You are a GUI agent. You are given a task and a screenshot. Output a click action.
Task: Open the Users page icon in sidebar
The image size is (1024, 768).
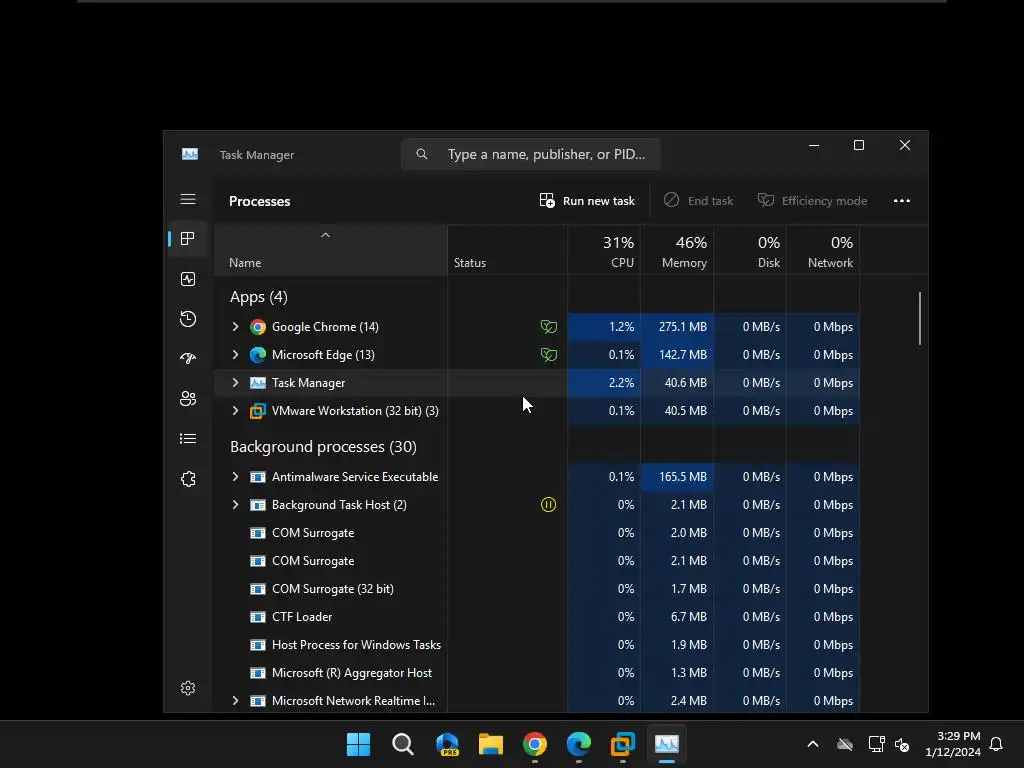tap(188, 398)
